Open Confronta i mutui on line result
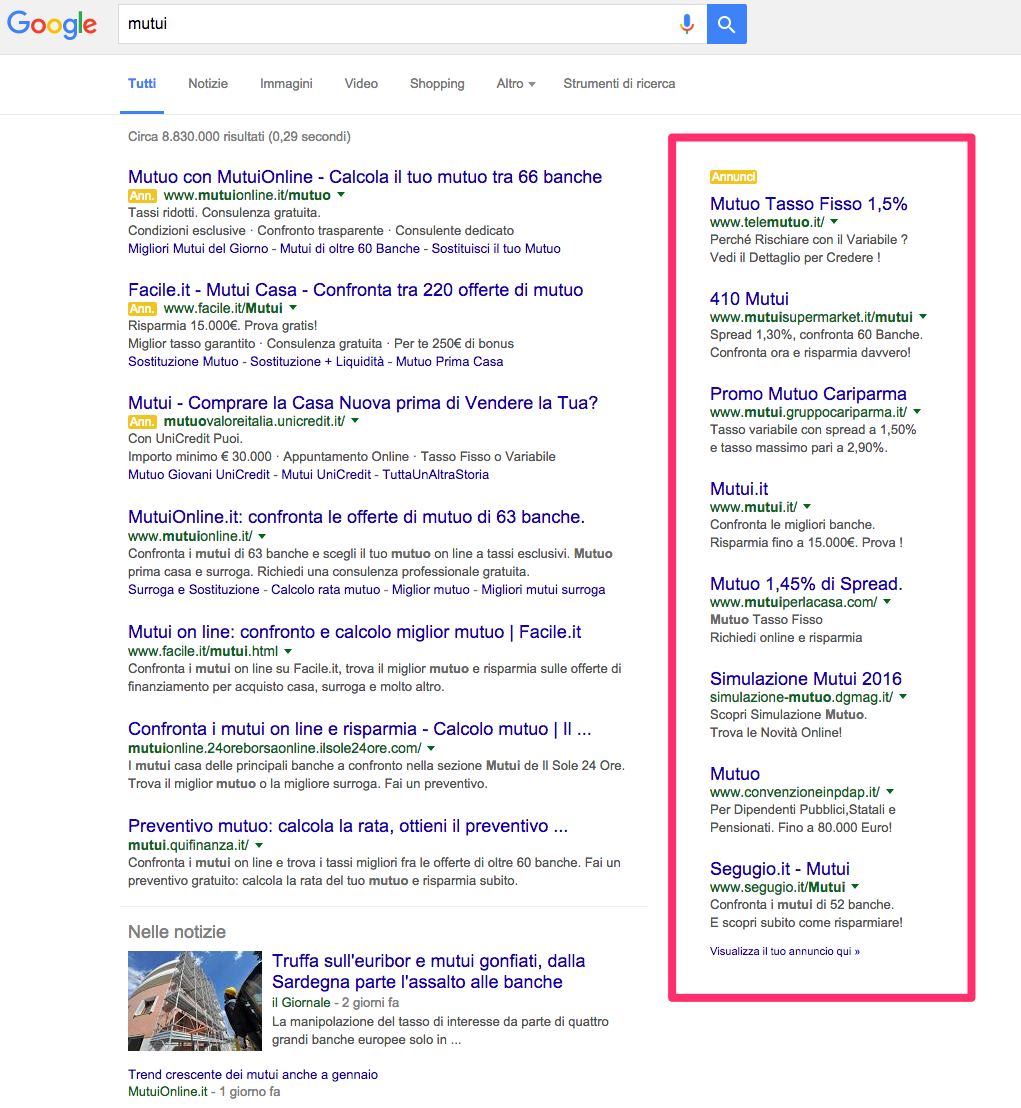Screen dimensions: 1021x1108 pos(360,729)
